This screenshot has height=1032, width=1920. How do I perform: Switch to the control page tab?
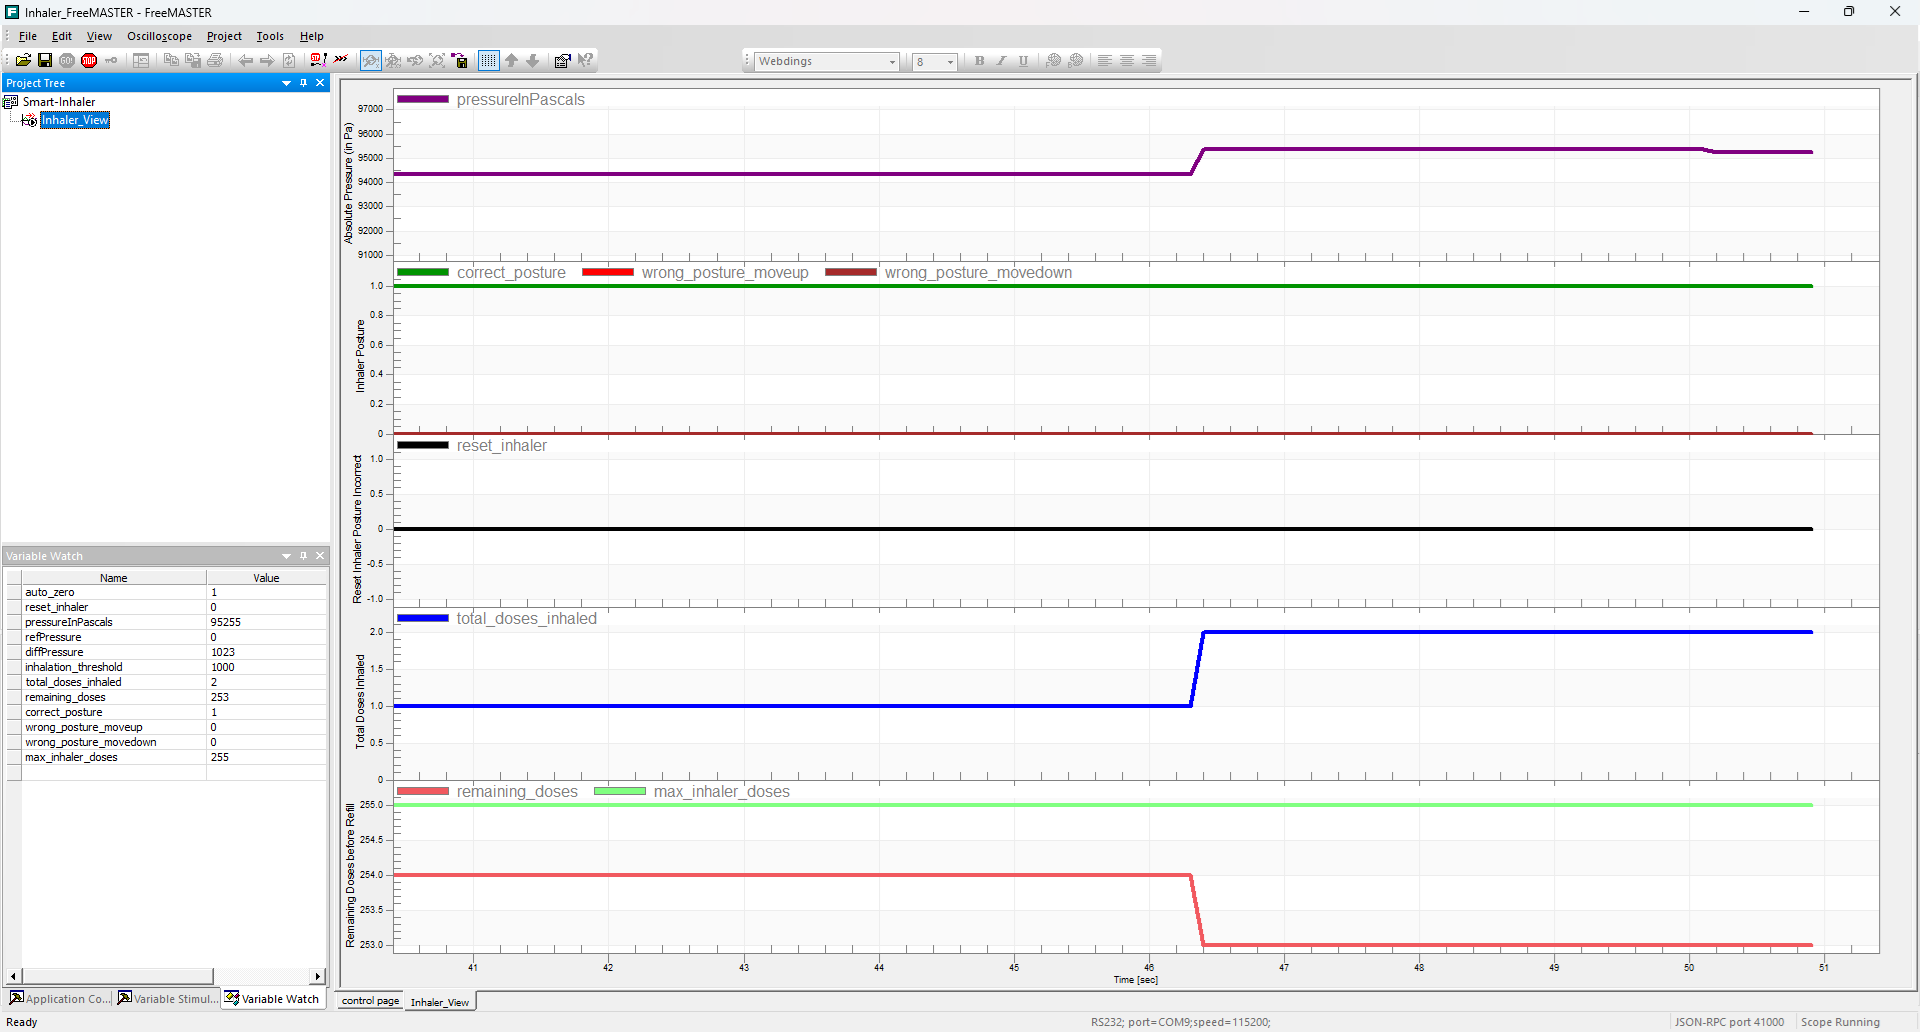click(x=370, y=1001)
